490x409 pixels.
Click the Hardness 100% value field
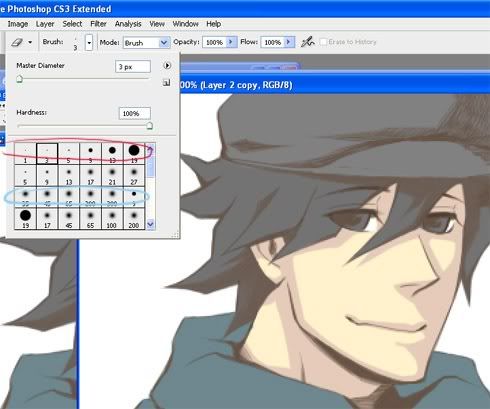(x=134, y=113)
